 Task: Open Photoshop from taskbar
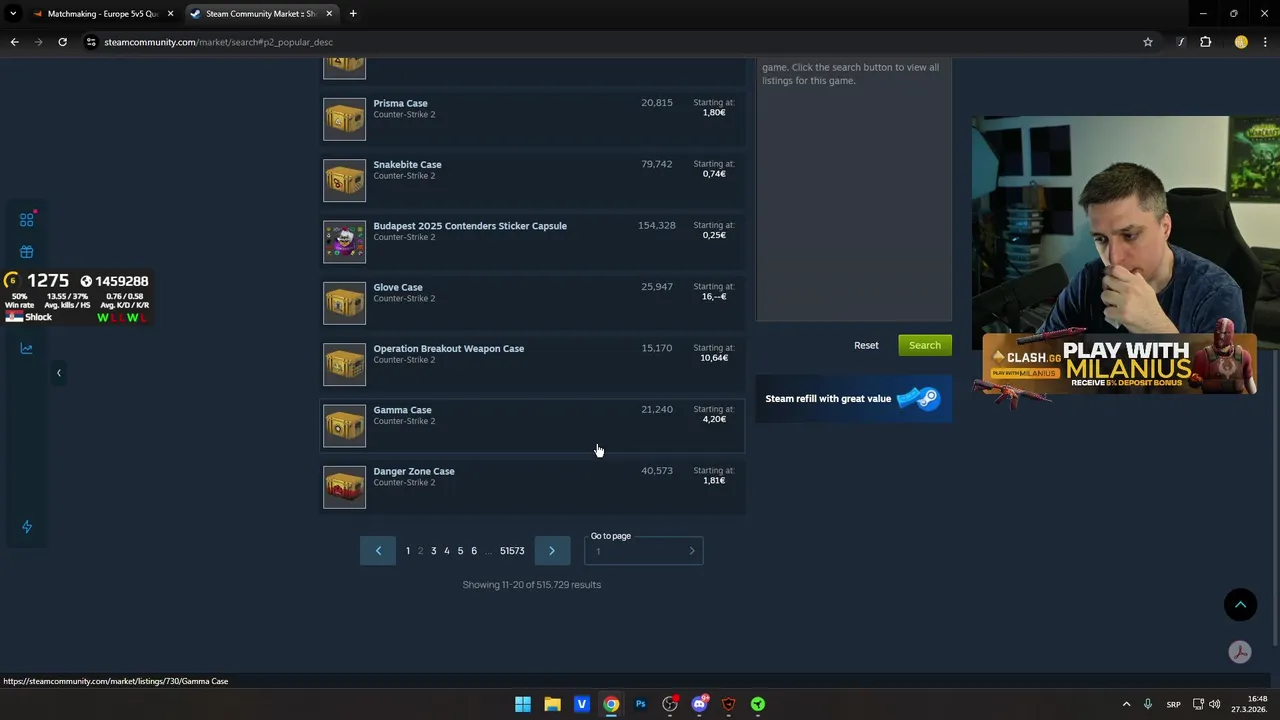coord(640,704)
